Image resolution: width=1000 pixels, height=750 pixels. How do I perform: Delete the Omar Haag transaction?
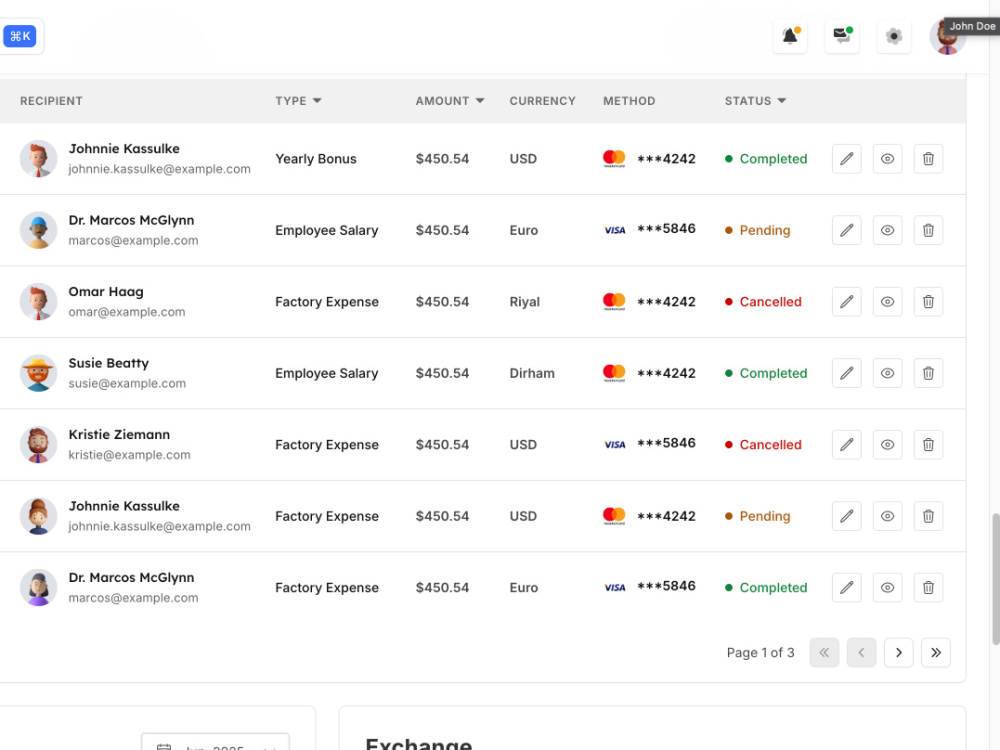pos(929,302)
